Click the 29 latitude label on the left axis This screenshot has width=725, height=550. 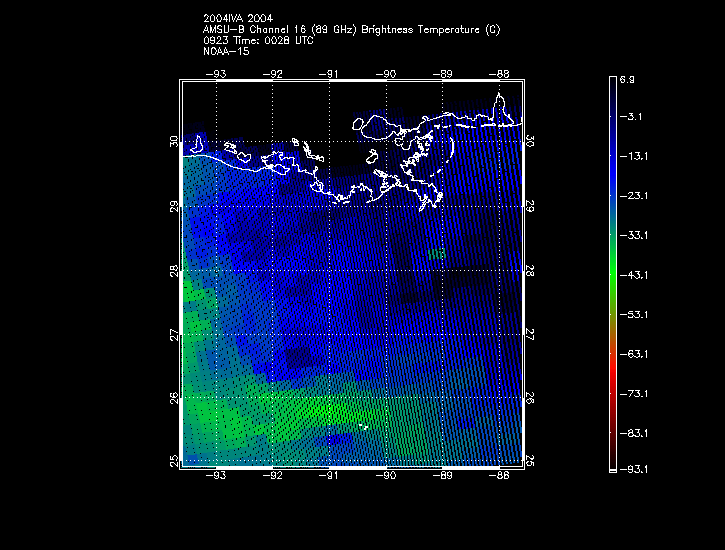click(x=174, y=206)
